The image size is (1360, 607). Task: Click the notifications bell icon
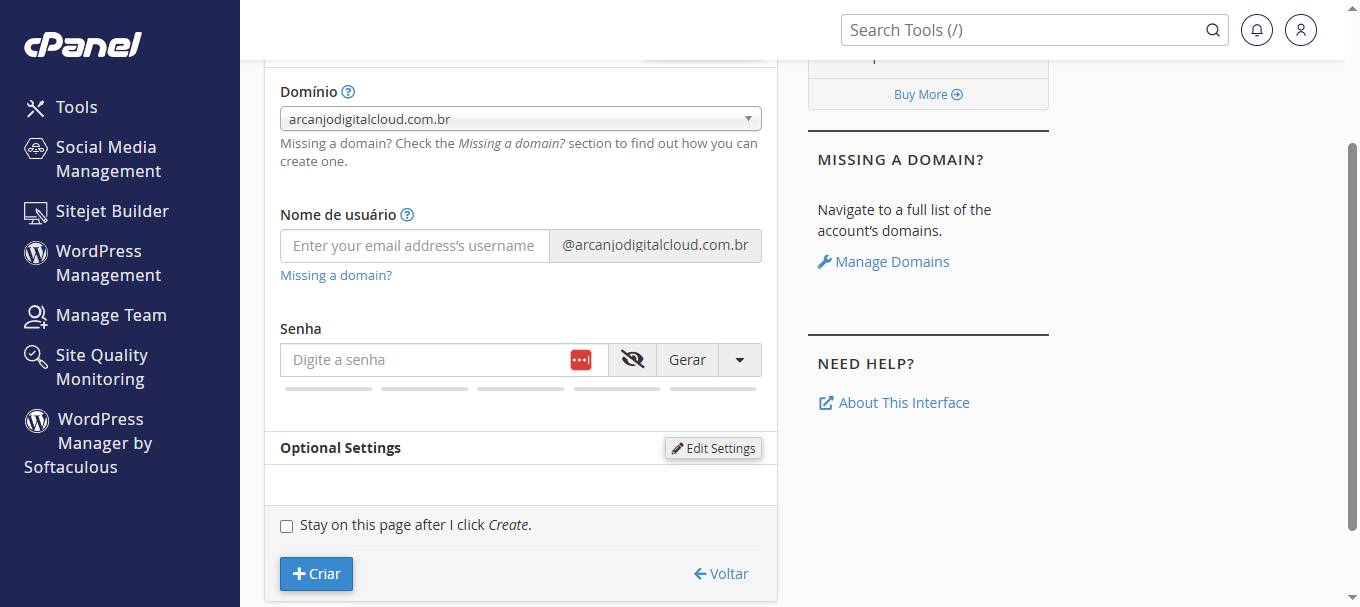click(1257, 30)
